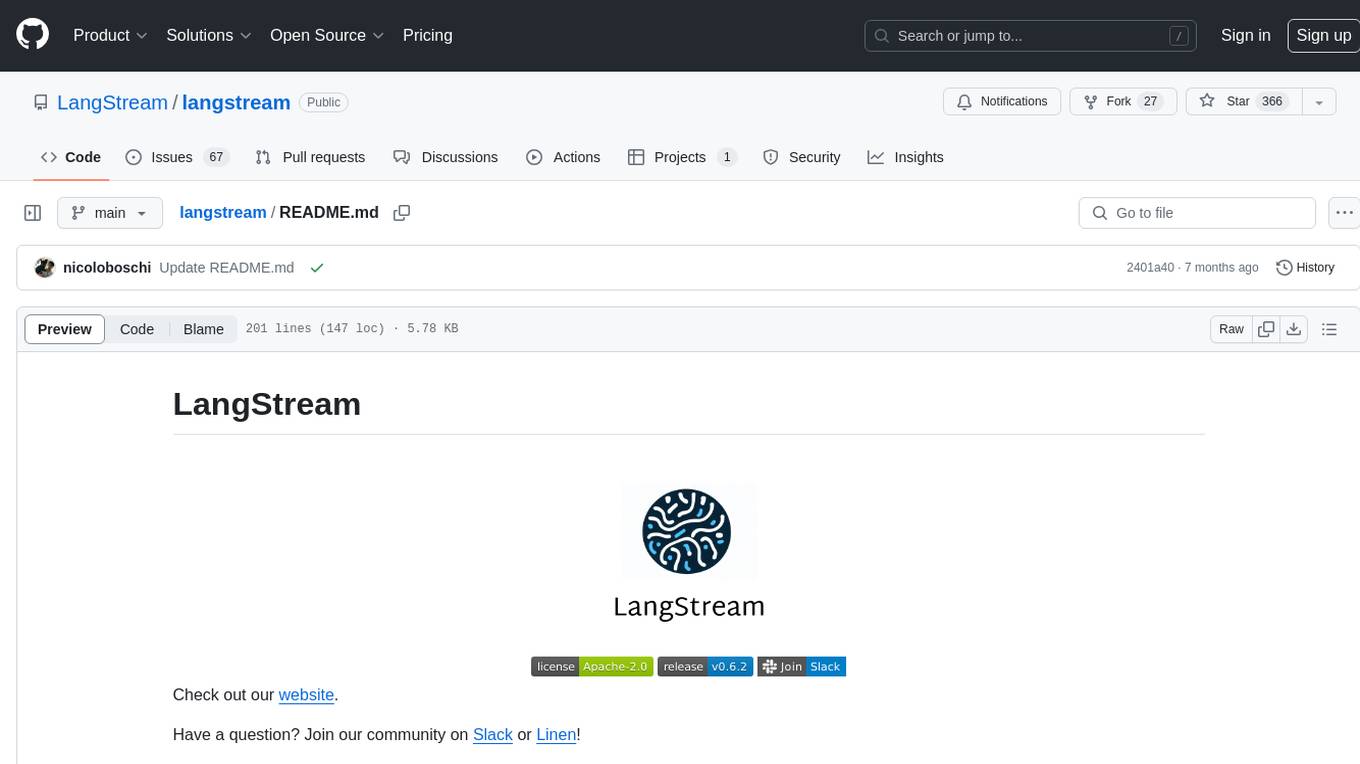Expand the file tree side panel
Screen dimensions: 1360x764
(x=33, y=213)
